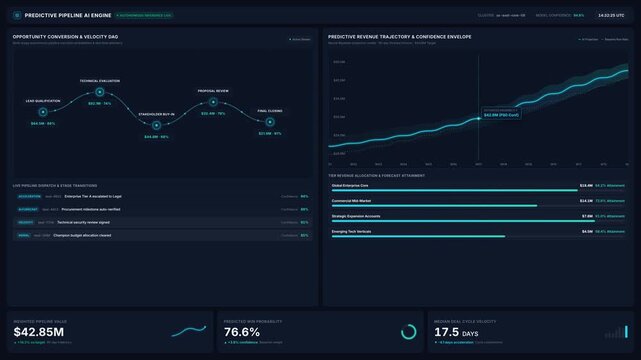Click the confidence percentage on Champion budget row

pos(304,235)
